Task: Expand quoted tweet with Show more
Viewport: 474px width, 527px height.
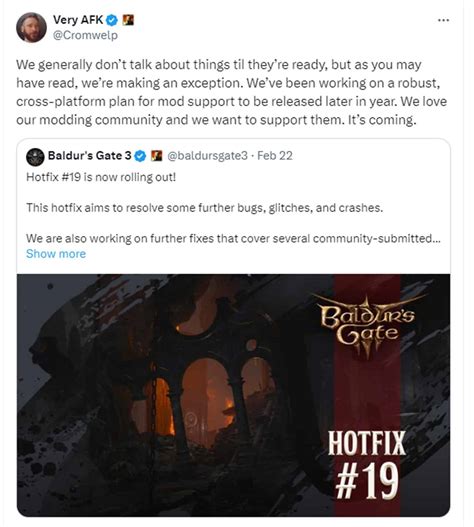Action: (56, 254)
